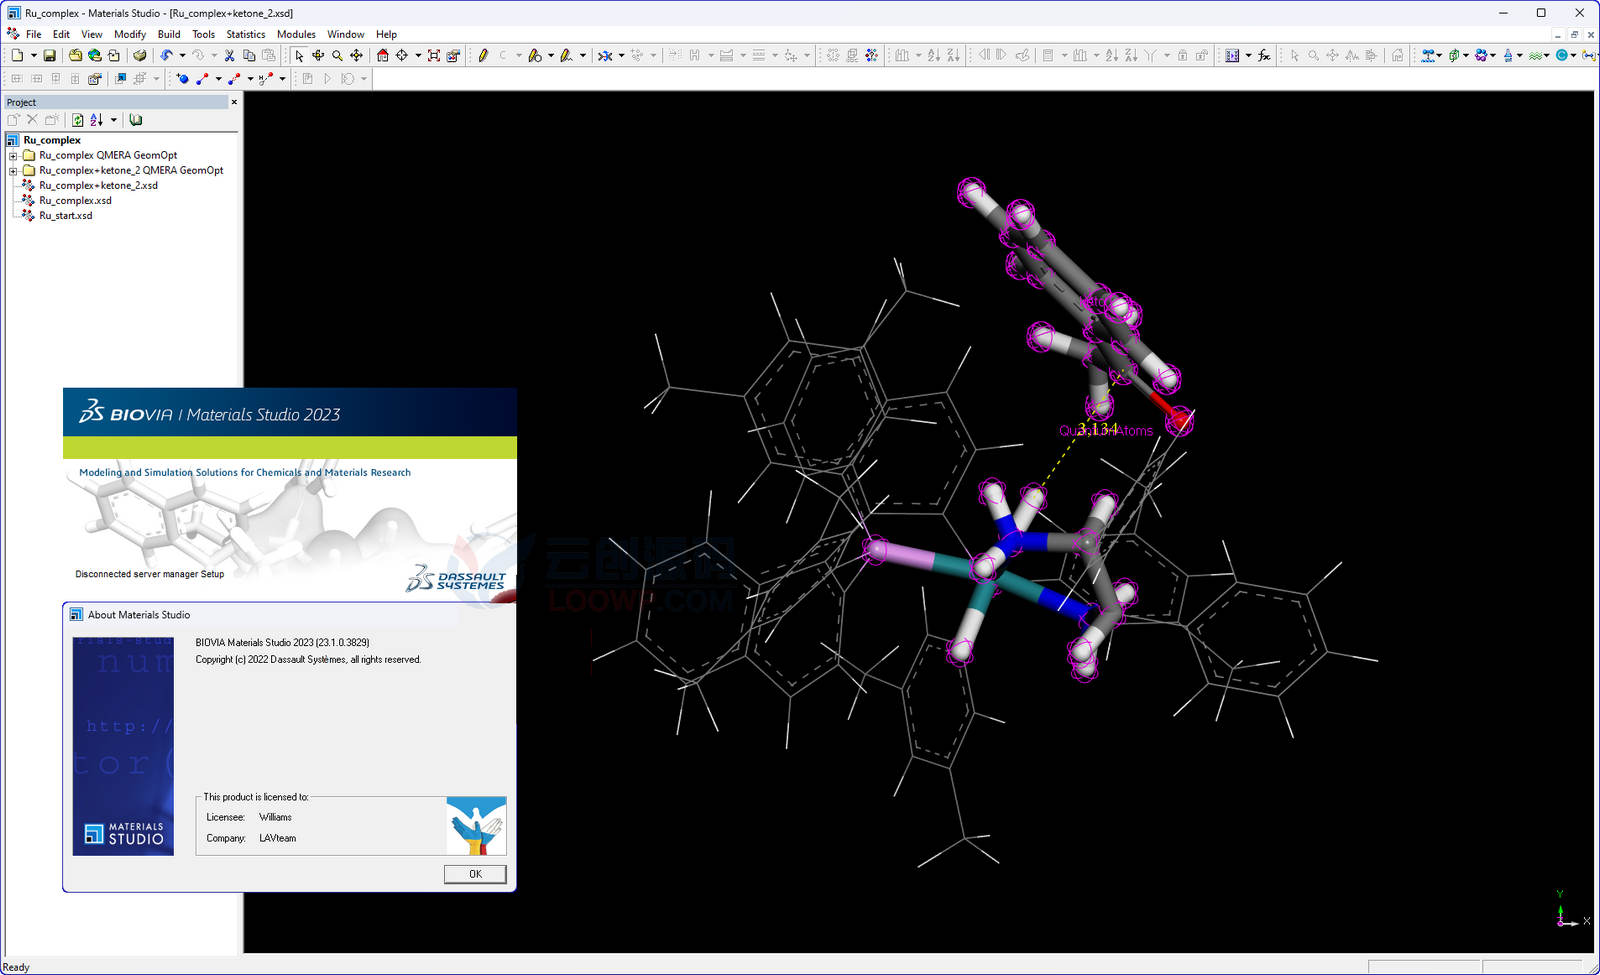Click the Display Style icon in the toolbar
1600x975 pixels.
point(453,56)
